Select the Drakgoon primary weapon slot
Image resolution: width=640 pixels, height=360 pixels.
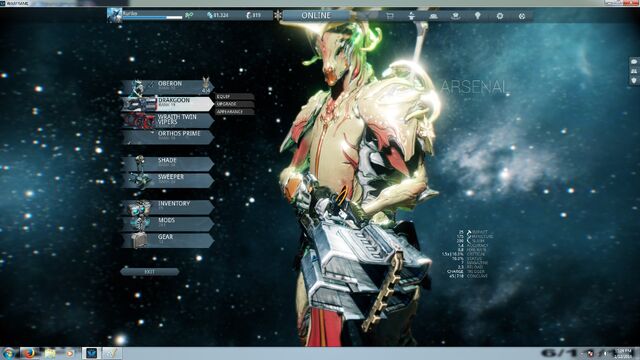pyautogui.click(x=167, y=104)
